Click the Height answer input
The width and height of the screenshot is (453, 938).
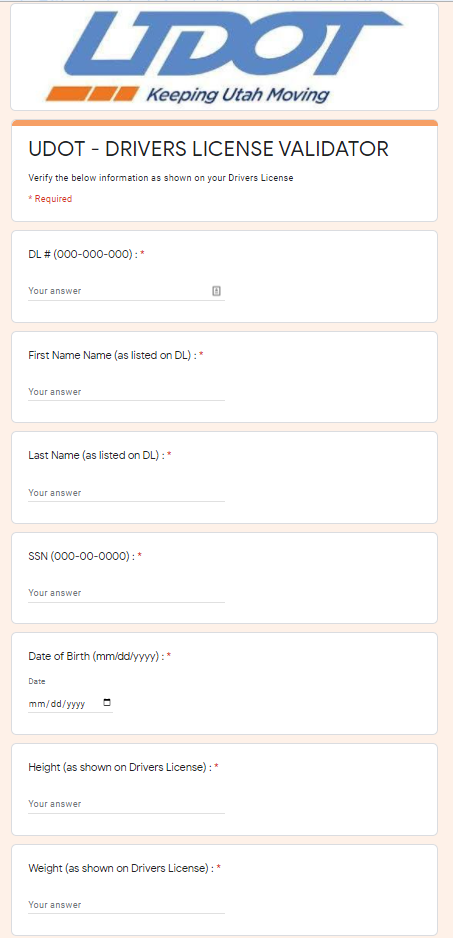tap(126, 804)
